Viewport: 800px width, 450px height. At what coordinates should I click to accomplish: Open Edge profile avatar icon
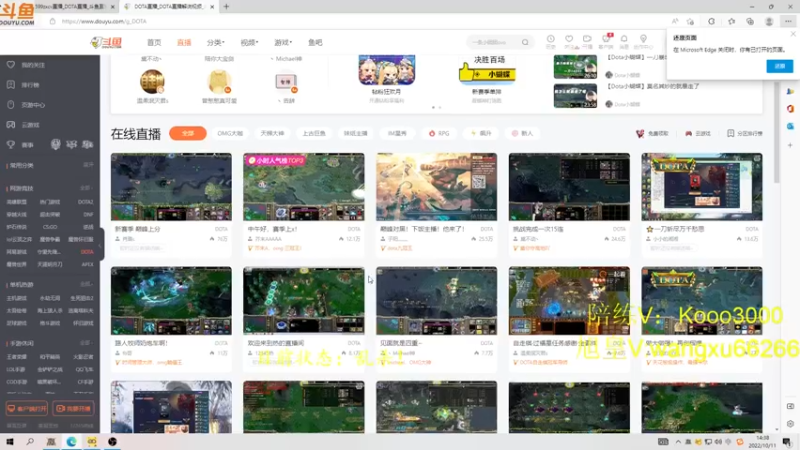[x=769, y=21]
